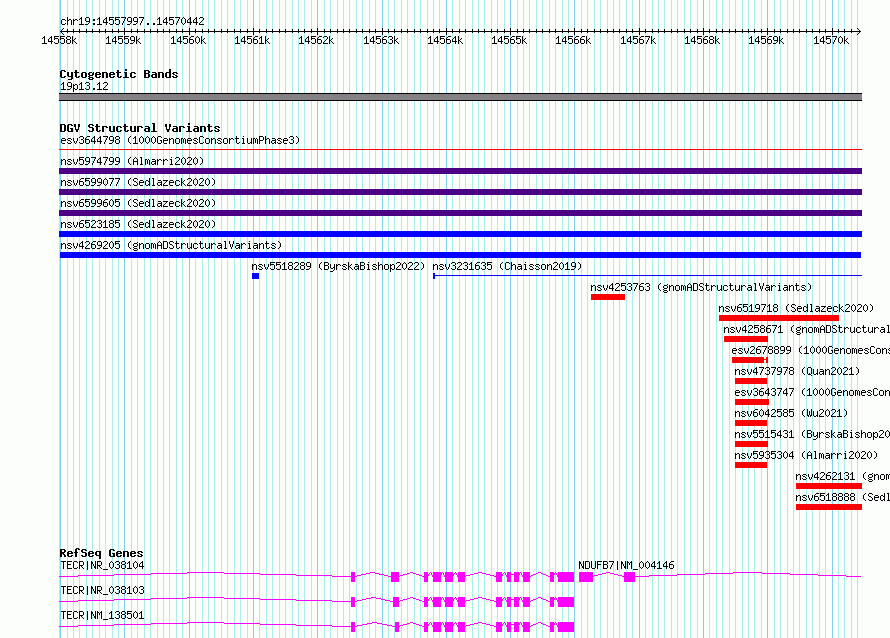This screenshot has height=638, width=890.
Task: Click the small blue nsv5518289 variant square
Action: [x=255, y=276]
